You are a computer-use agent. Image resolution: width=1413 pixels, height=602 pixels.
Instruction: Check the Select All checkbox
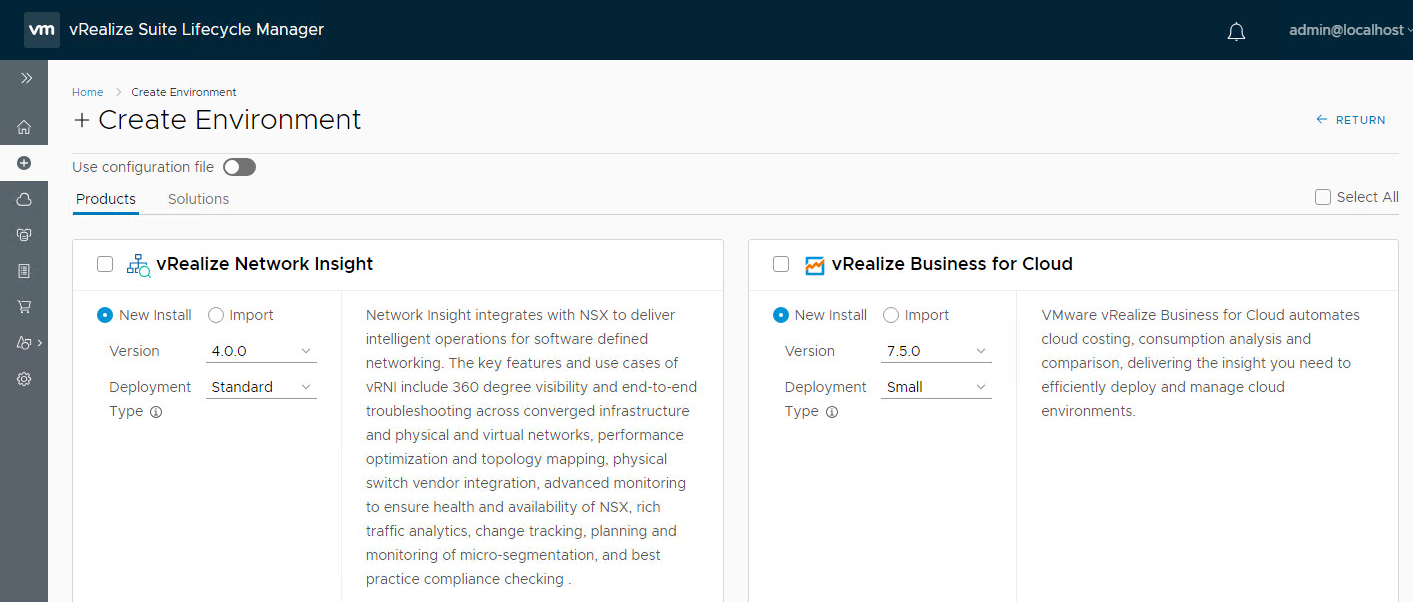coord(1323,197)
